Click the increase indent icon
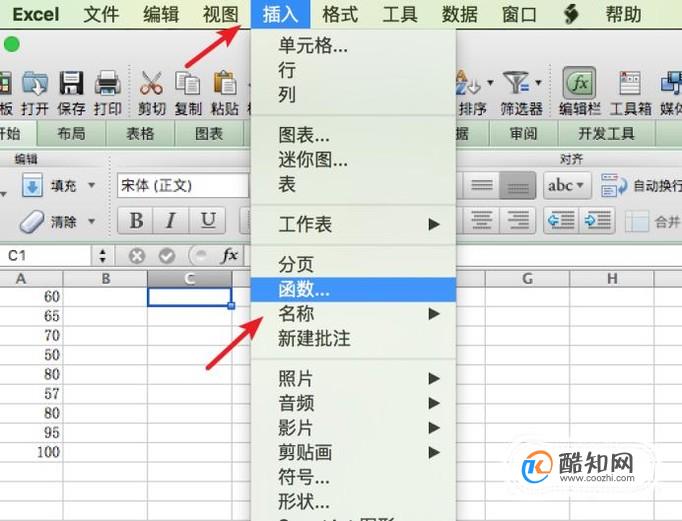 597,221
